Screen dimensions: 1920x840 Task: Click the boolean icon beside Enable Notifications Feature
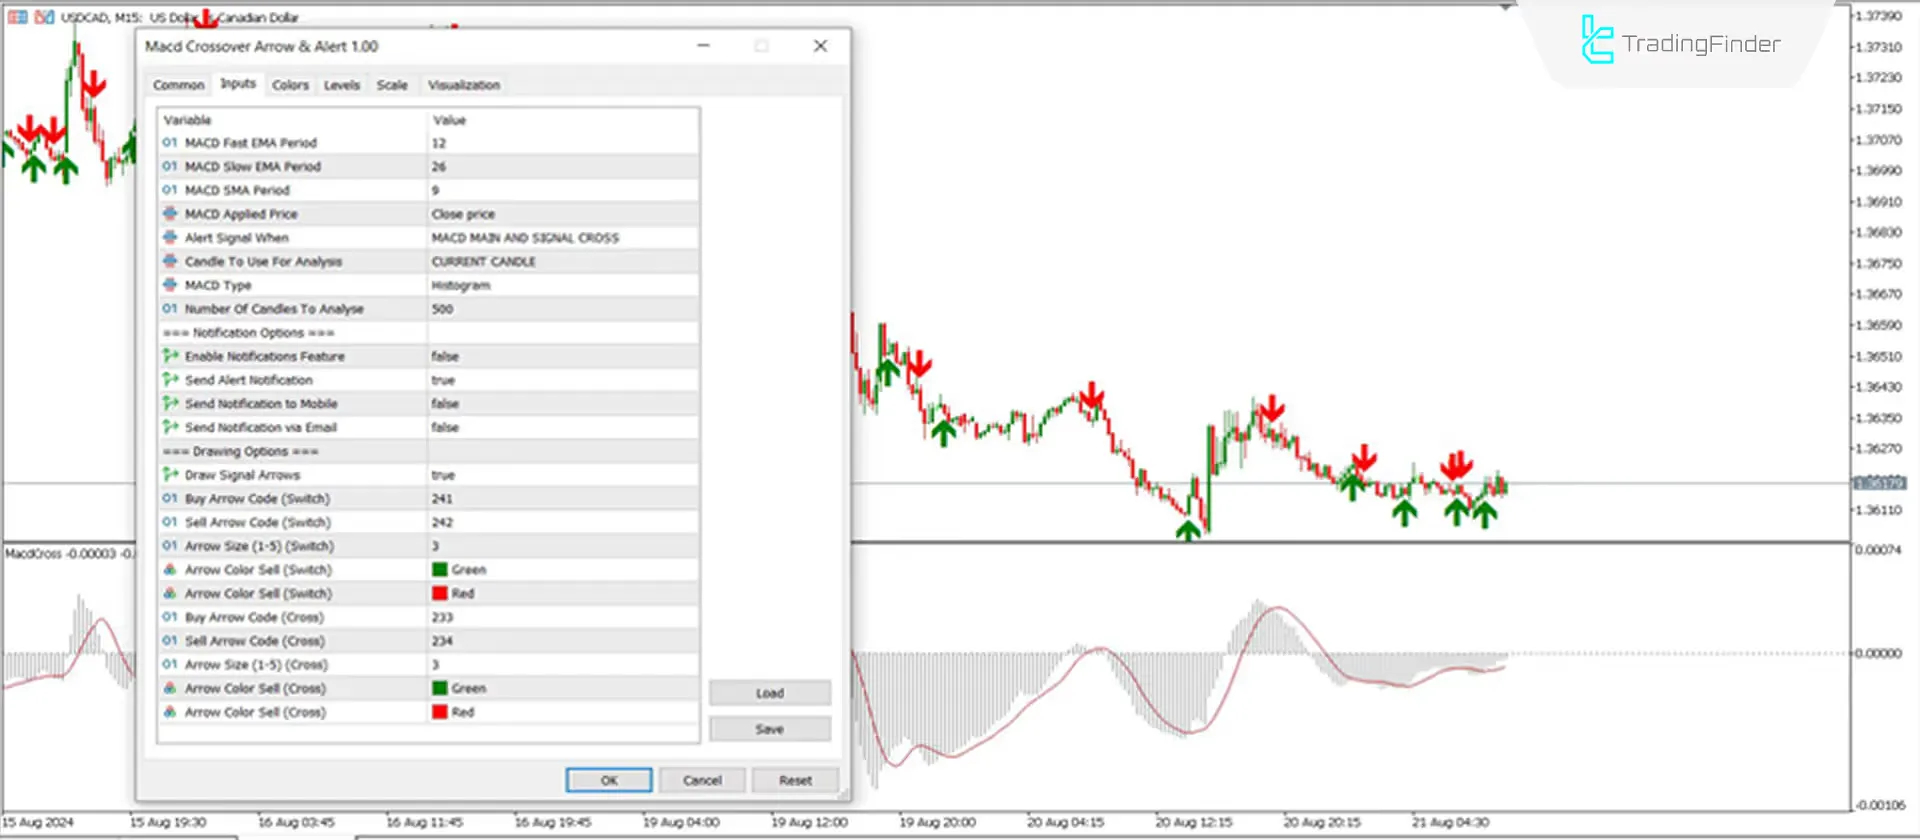pos(170,356)
